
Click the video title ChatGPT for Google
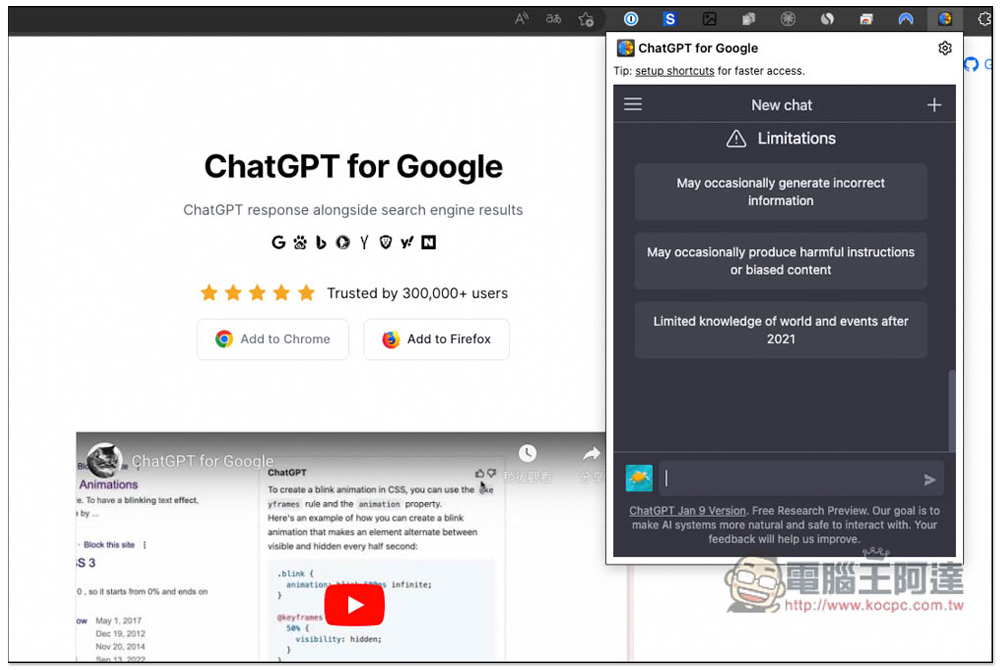pos(202,461)
